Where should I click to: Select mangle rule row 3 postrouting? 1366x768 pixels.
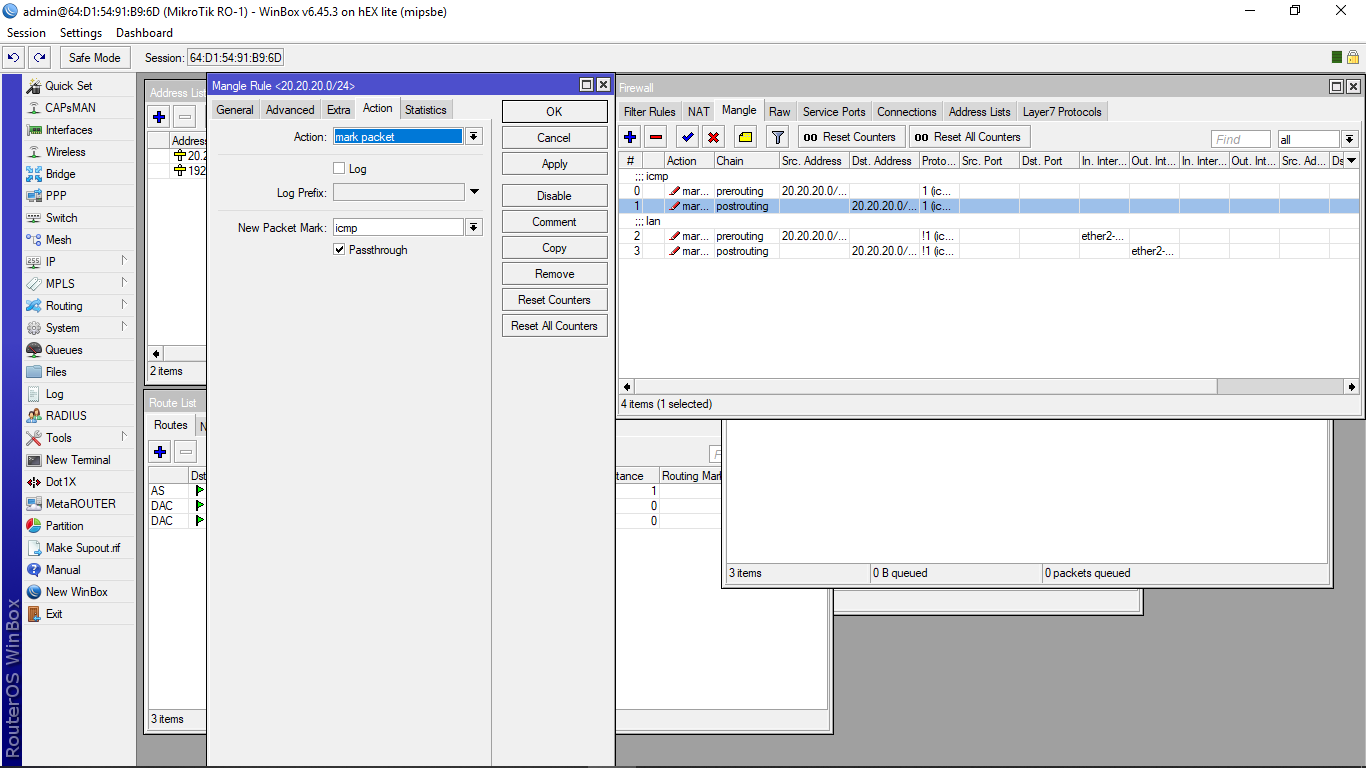988,251
